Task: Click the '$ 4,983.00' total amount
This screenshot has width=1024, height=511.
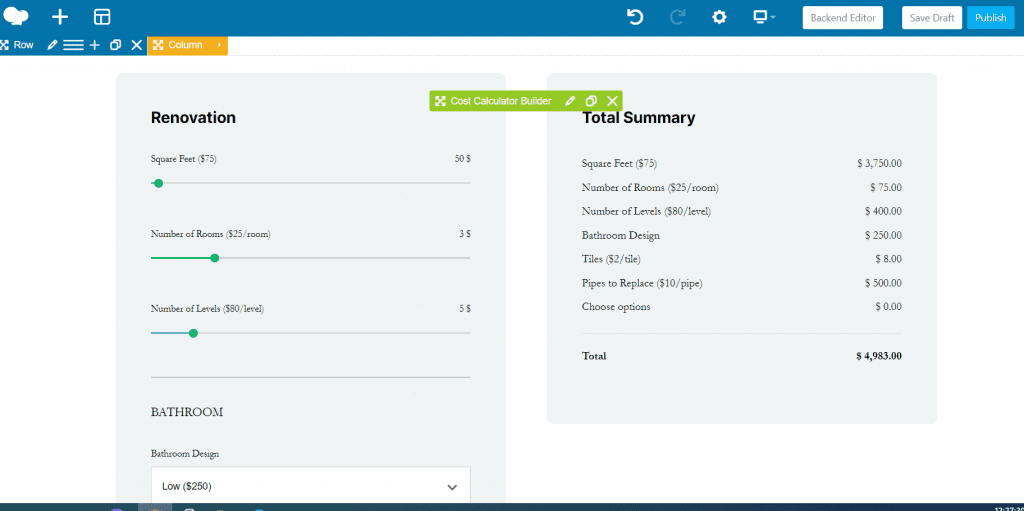Action: click(x=879, y=357)
